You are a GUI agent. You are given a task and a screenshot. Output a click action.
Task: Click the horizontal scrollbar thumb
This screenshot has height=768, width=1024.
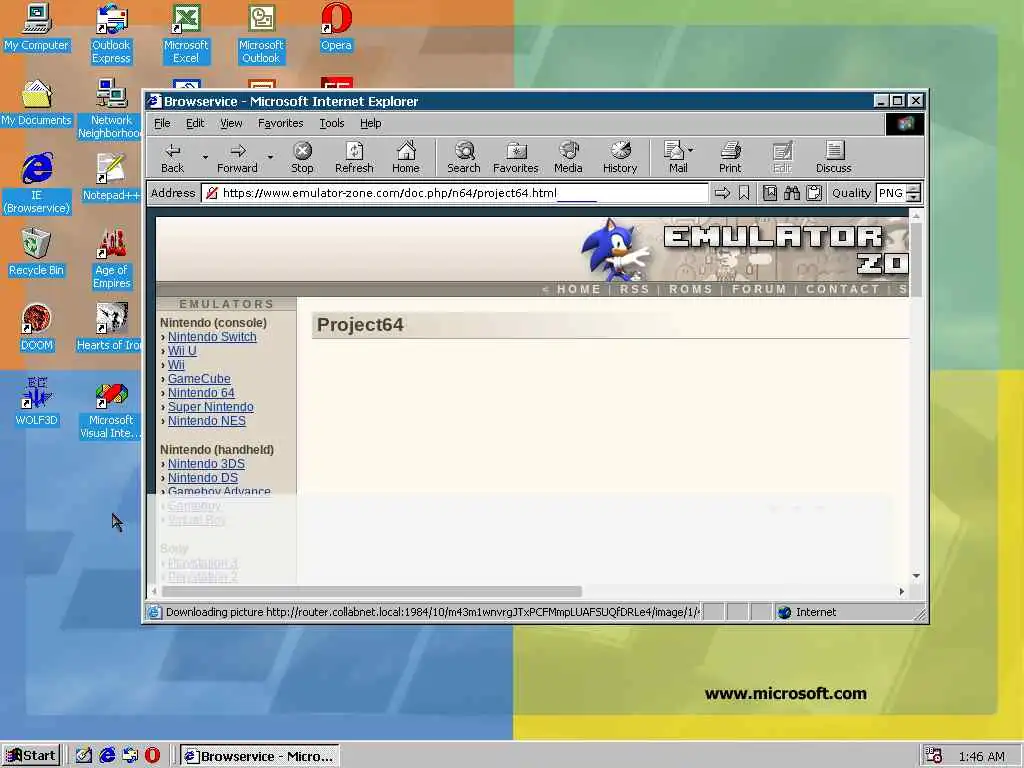[x=372, y=591]
